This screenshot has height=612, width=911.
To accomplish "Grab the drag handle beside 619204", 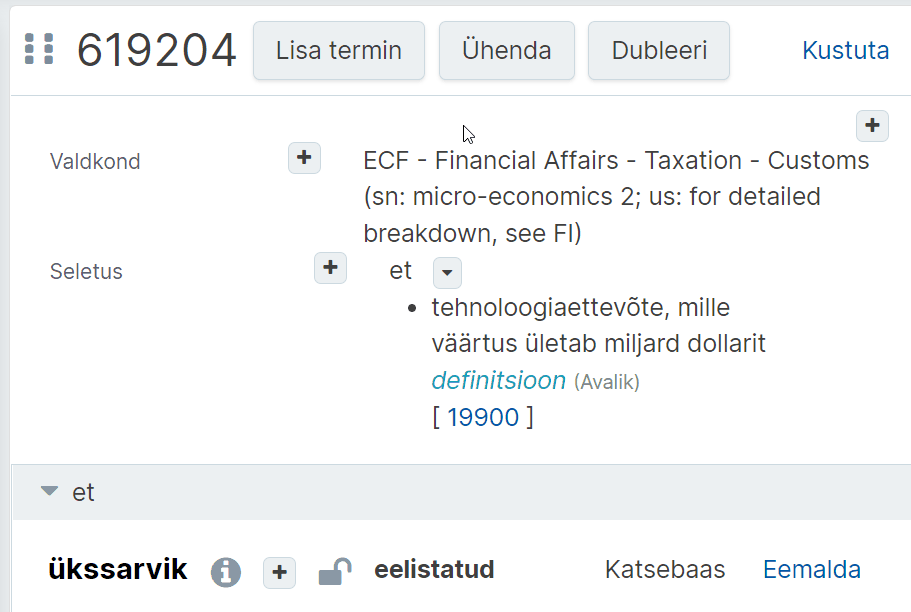I will click(39, 49).
